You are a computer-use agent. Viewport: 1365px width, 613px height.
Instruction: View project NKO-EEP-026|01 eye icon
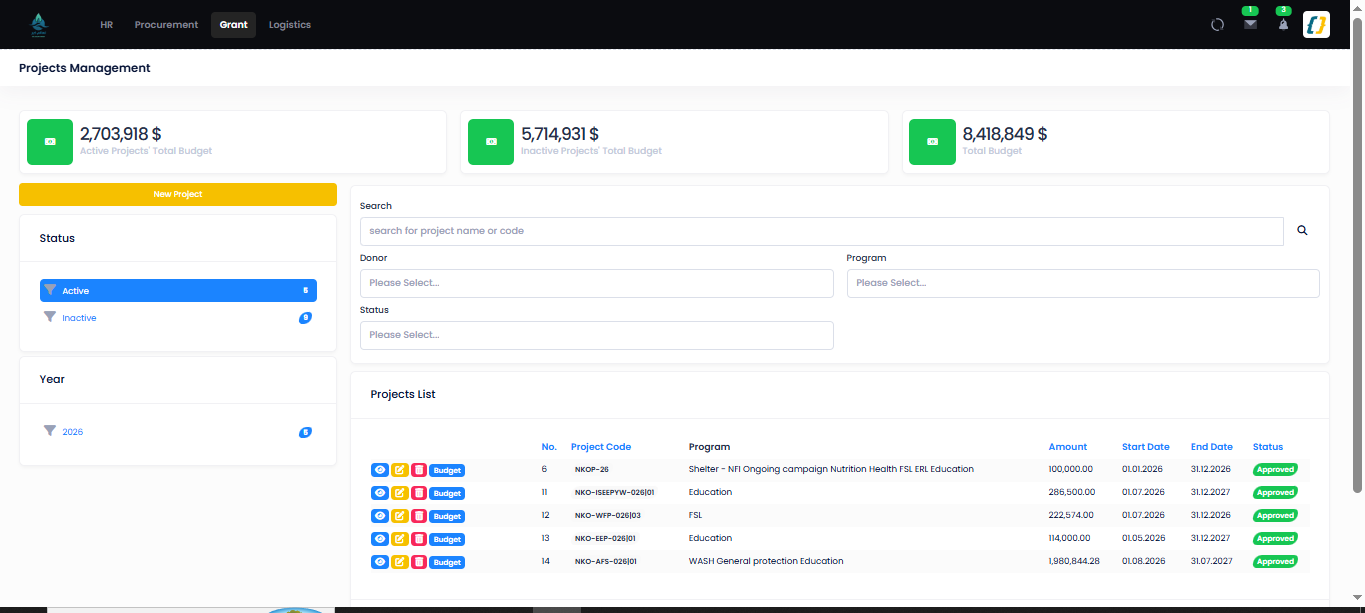pos(380,539)
